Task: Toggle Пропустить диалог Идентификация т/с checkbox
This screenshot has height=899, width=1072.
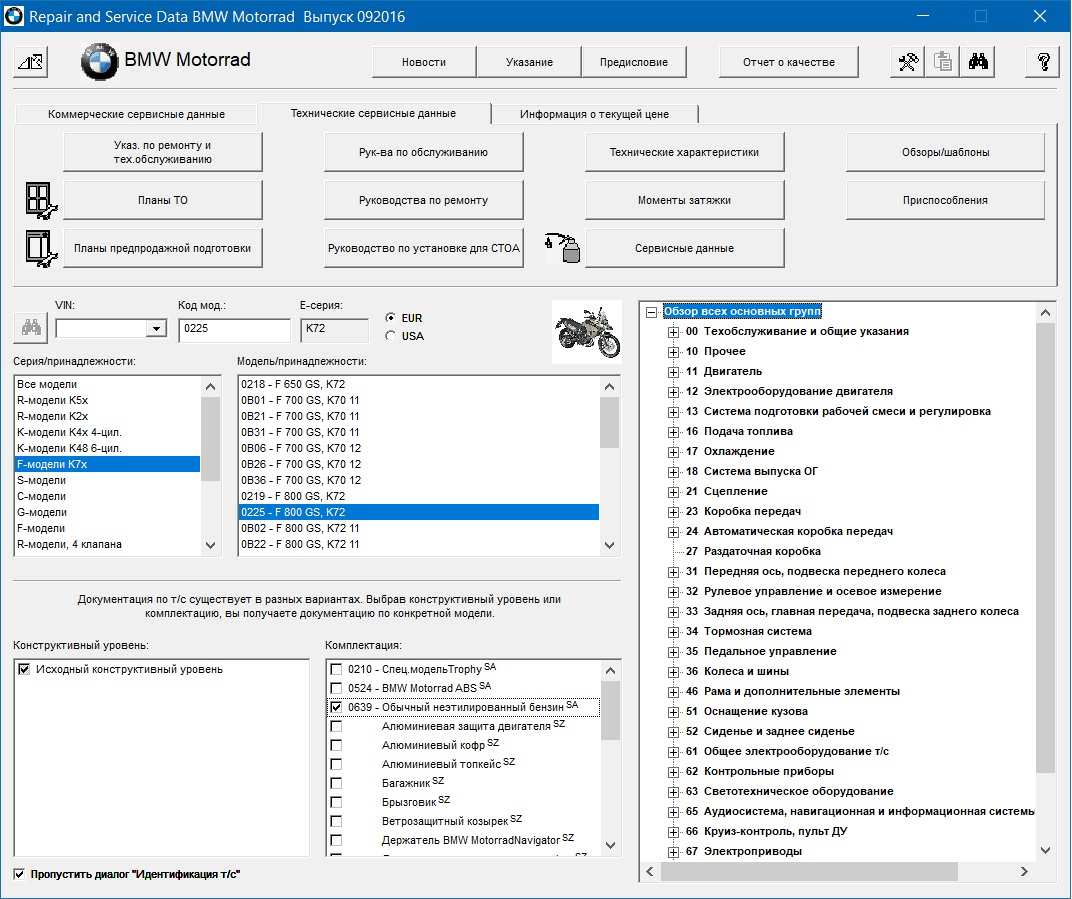Action: (x=19, y=874)
